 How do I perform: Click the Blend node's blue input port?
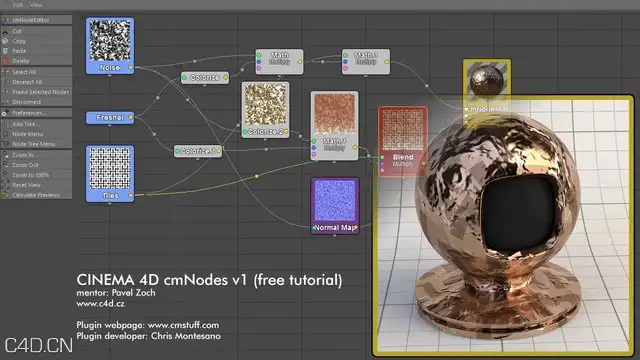click(382, 164)
